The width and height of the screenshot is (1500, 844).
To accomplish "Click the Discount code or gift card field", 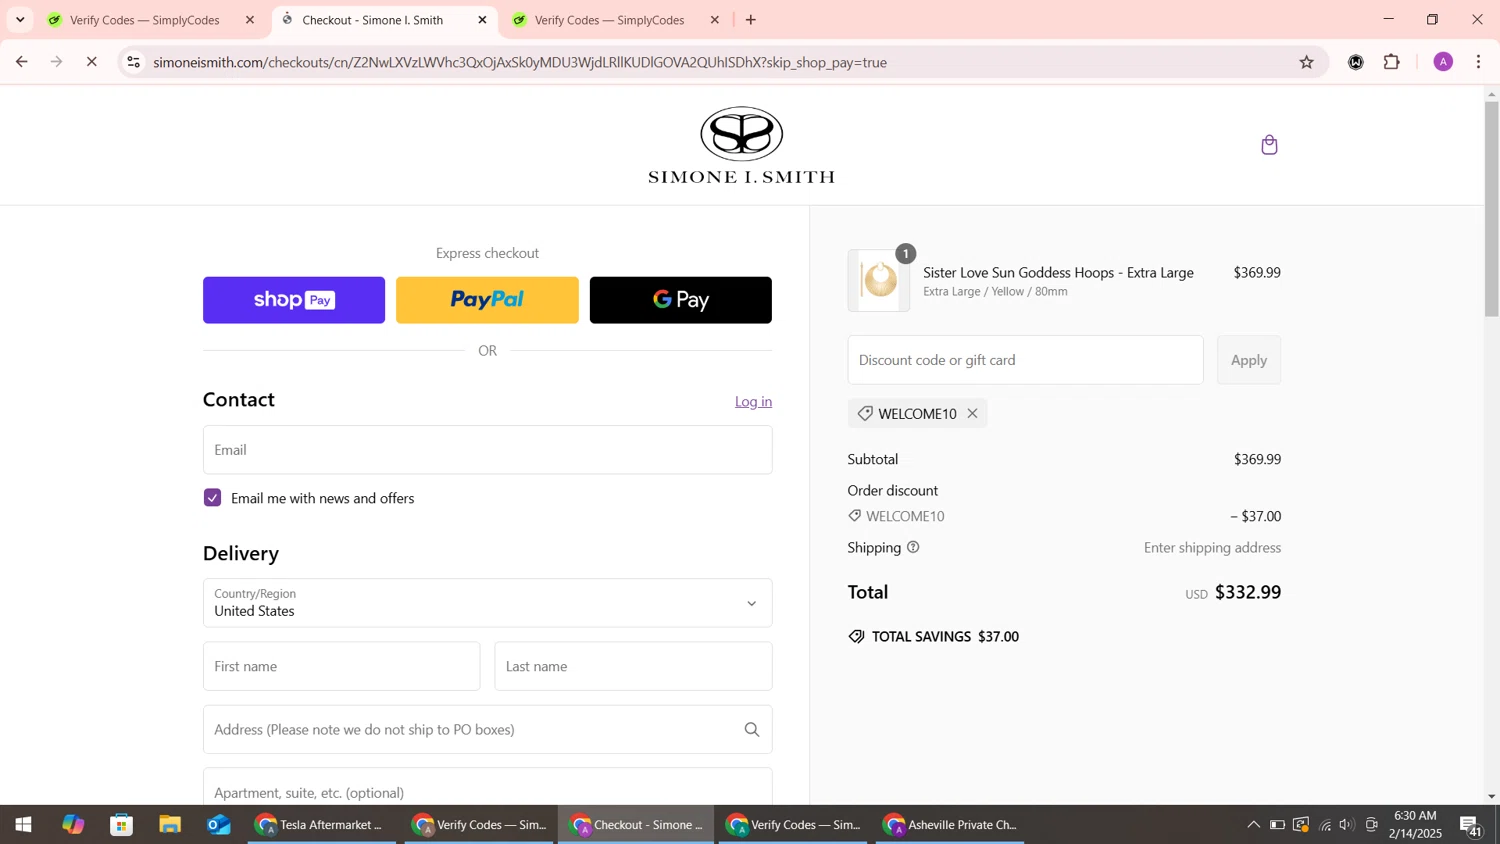I will (1025, 360).
